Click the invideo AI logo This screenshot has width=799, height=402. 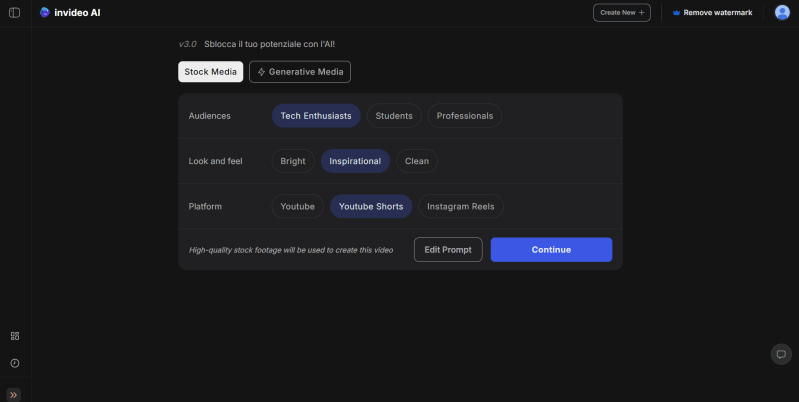pos(70,13)
